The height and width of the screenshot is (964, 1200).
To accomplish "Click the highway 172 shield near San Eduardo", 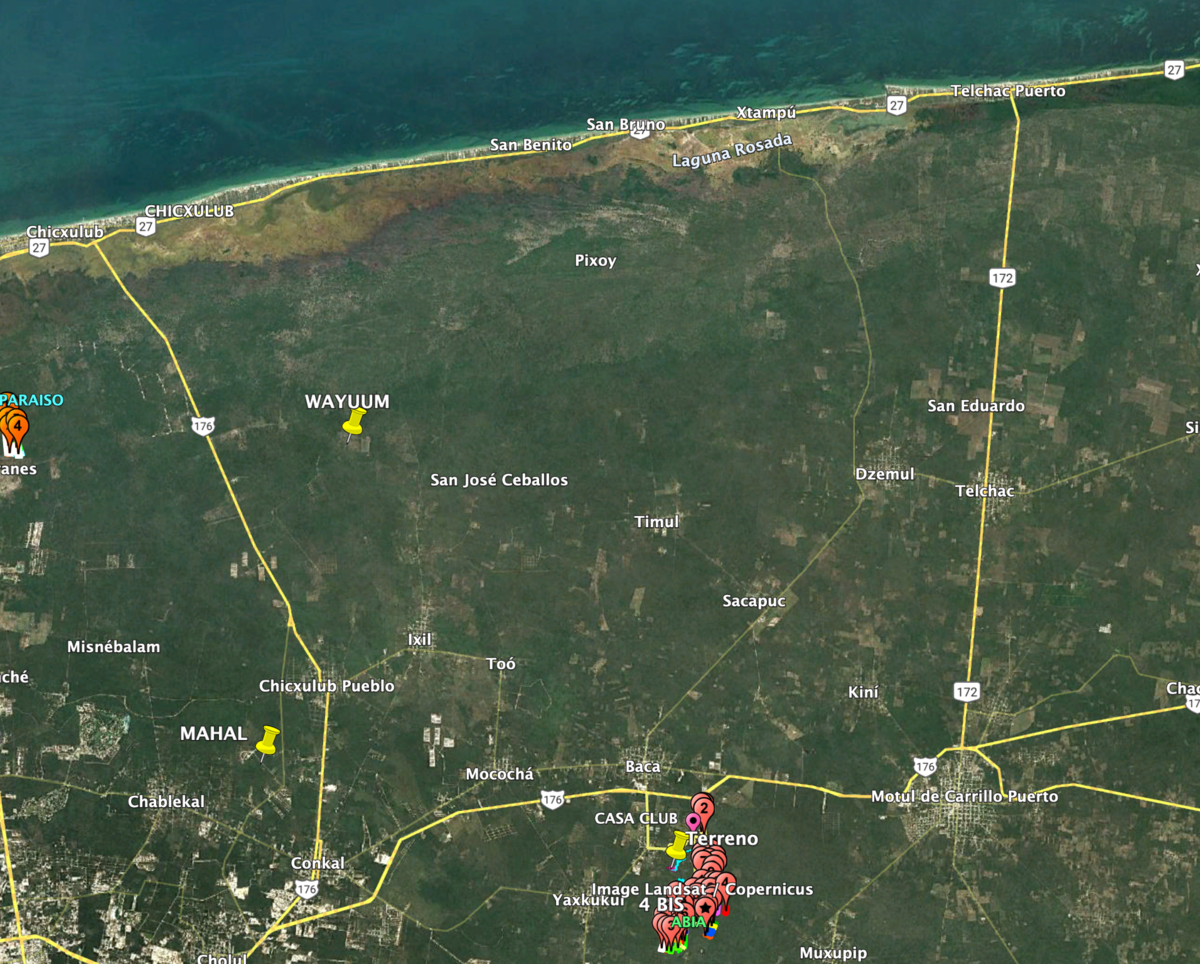I will point(1002,277).
